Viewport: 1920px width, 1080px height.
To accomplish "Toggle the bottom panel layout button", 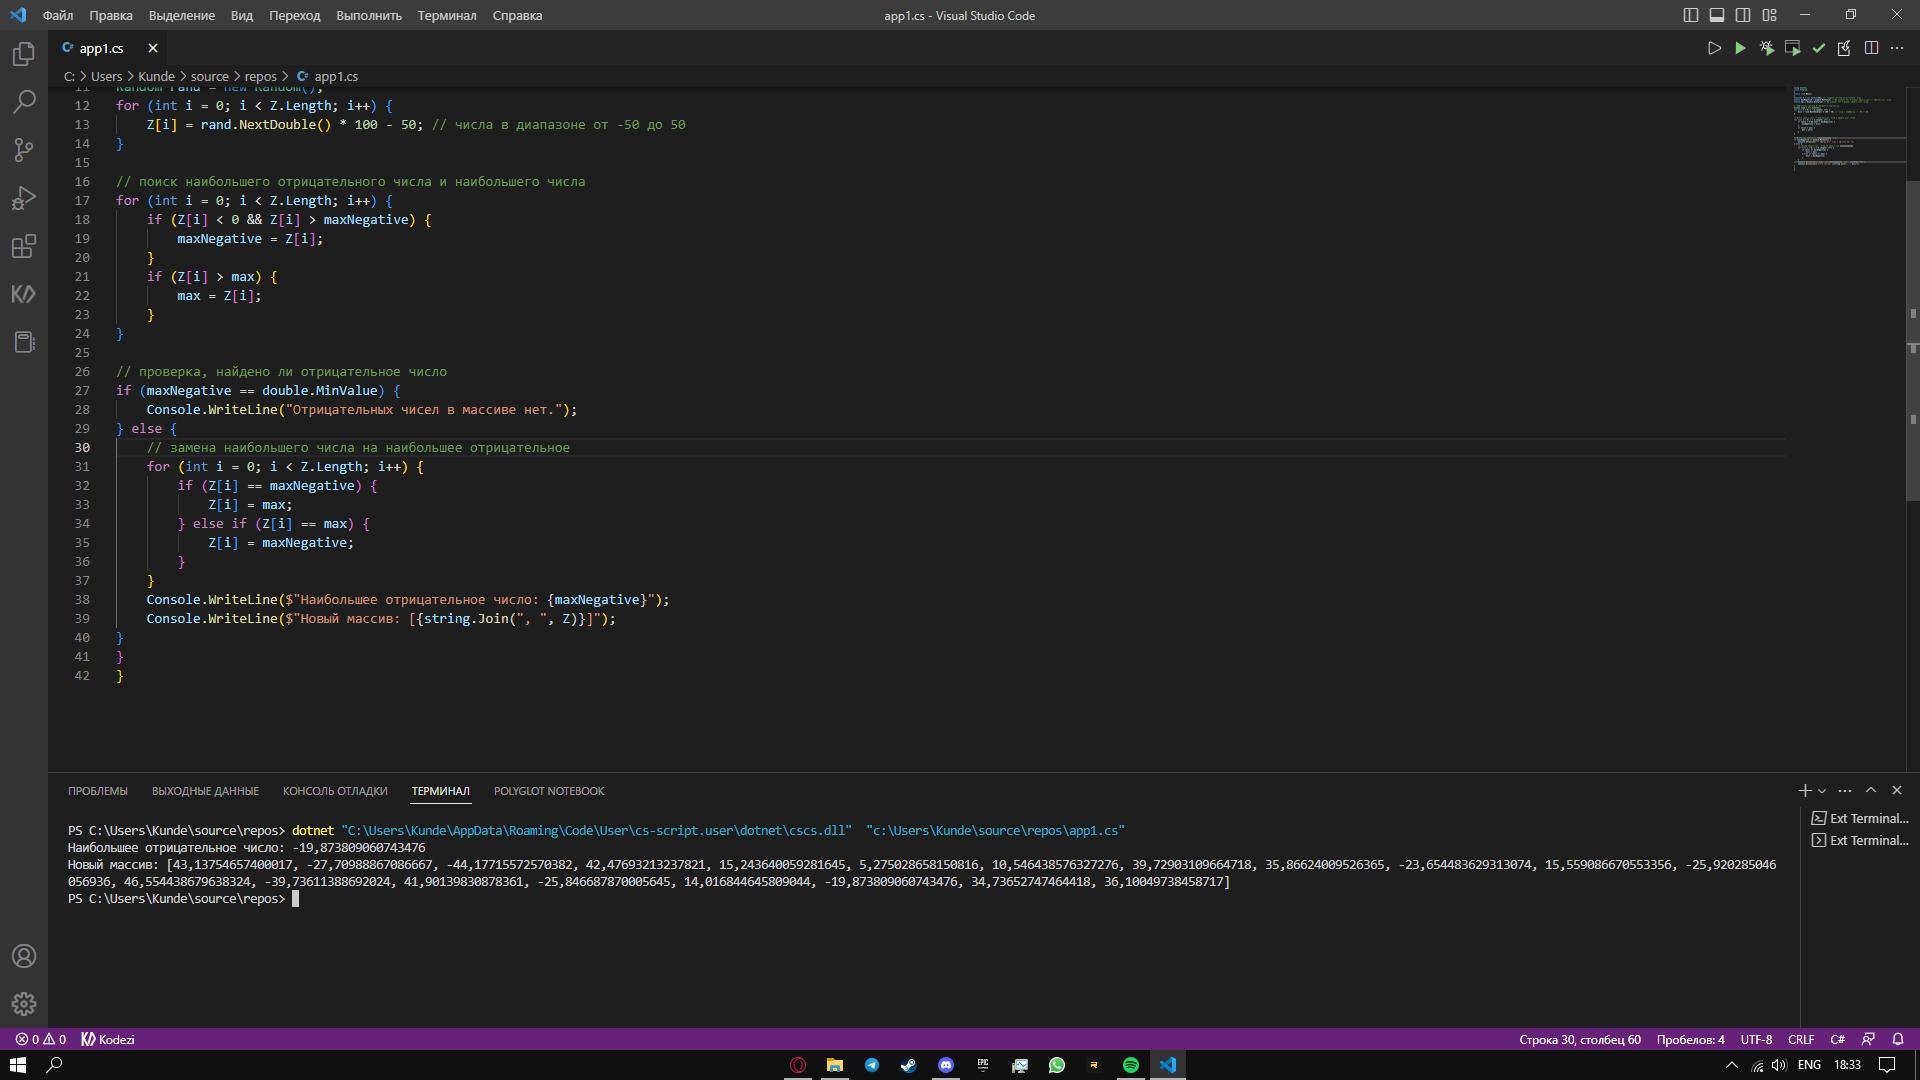I will 1716,15.
